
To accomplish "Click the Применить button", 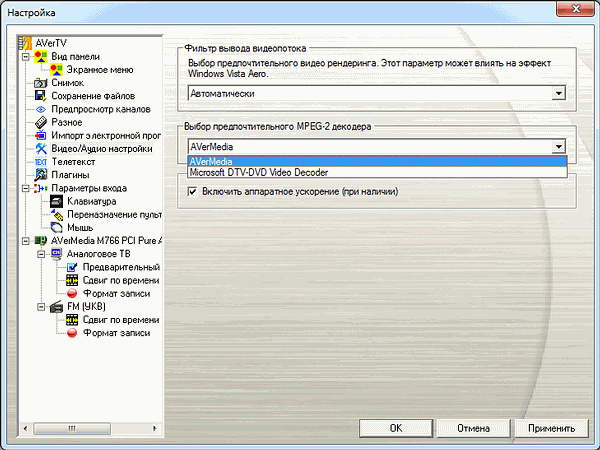I will pos(552,428).
